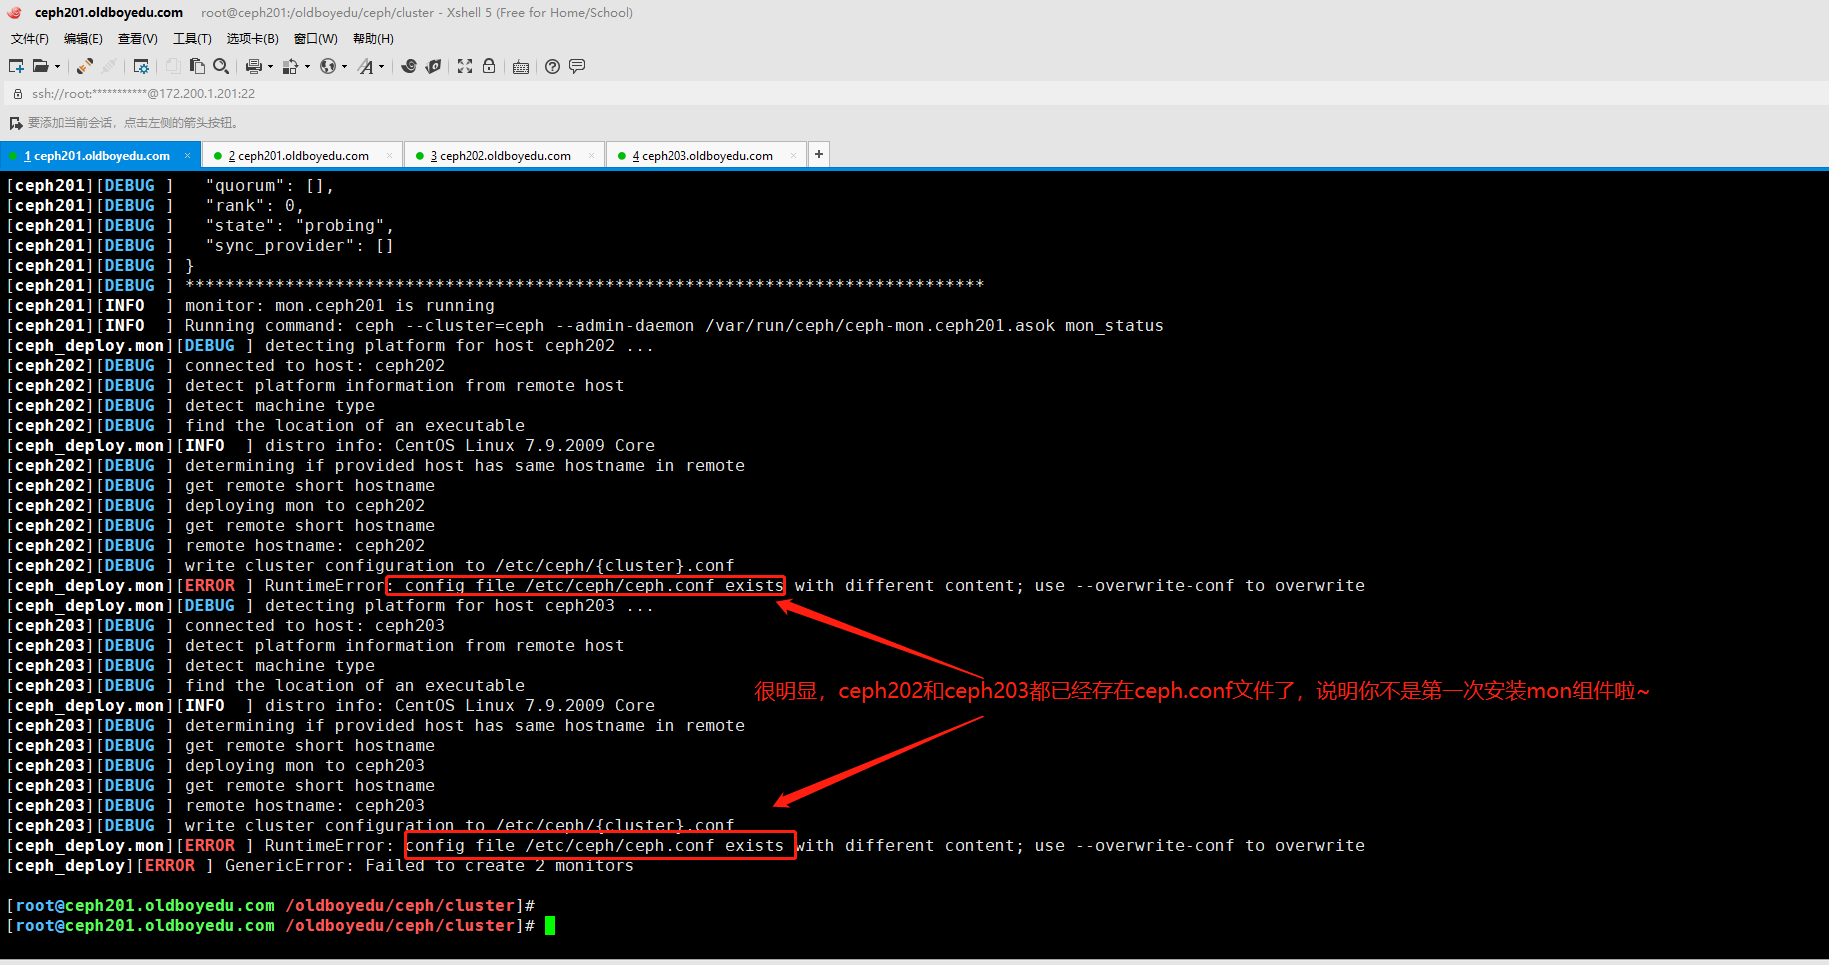Click the Open Session folder icon
Image resolution: width=1829 pixels, height=965 pixels.
[40, 66]
